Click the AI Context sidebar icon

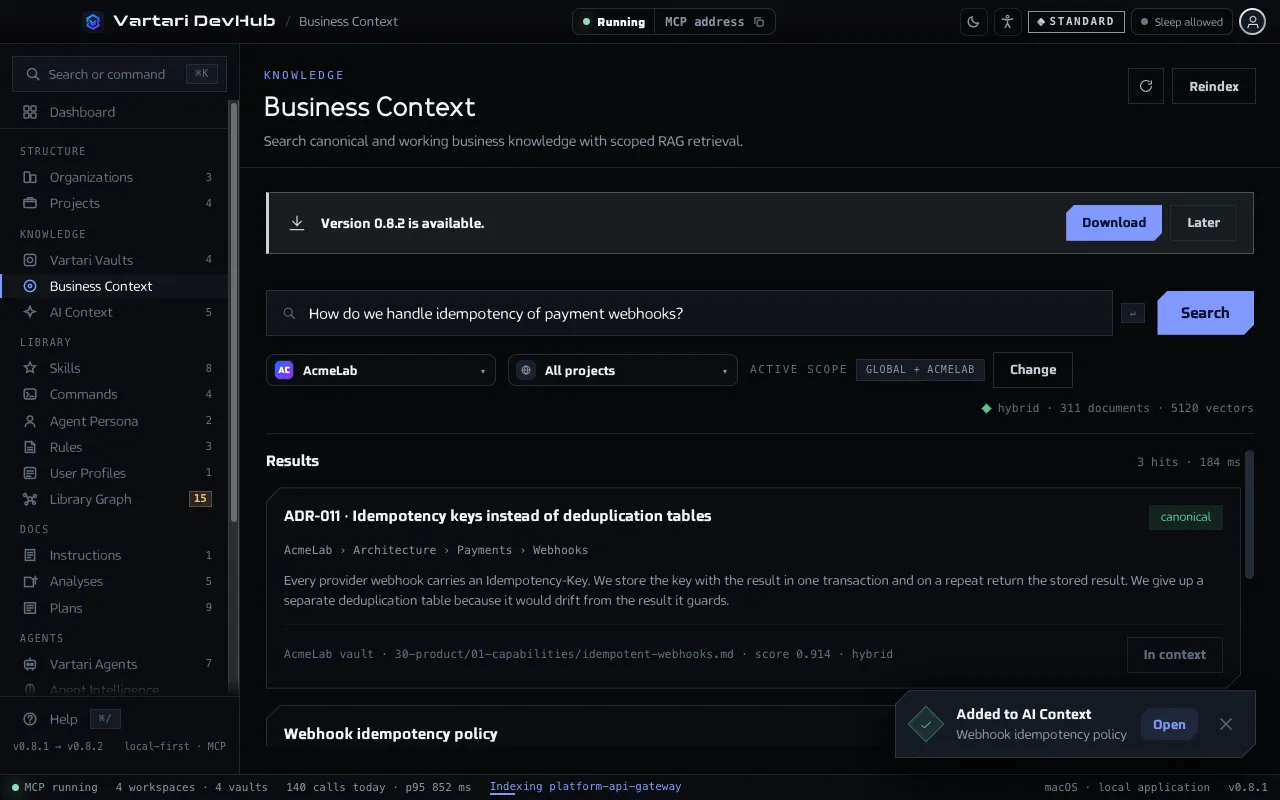point(30,312)
